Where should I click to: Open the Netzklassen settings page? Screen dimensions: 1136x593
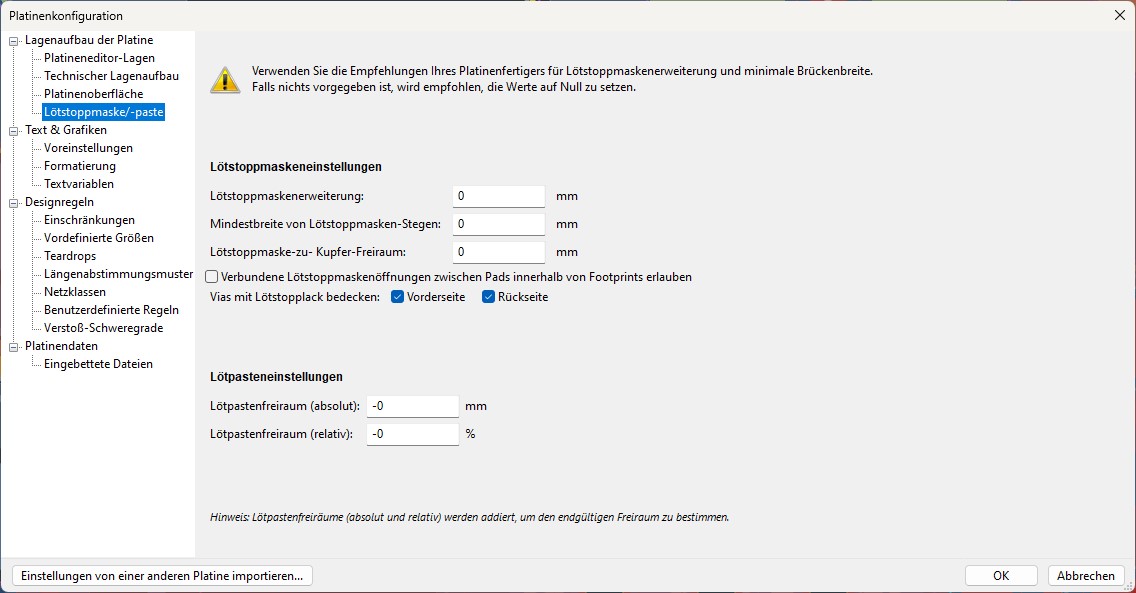pos(75,292)
